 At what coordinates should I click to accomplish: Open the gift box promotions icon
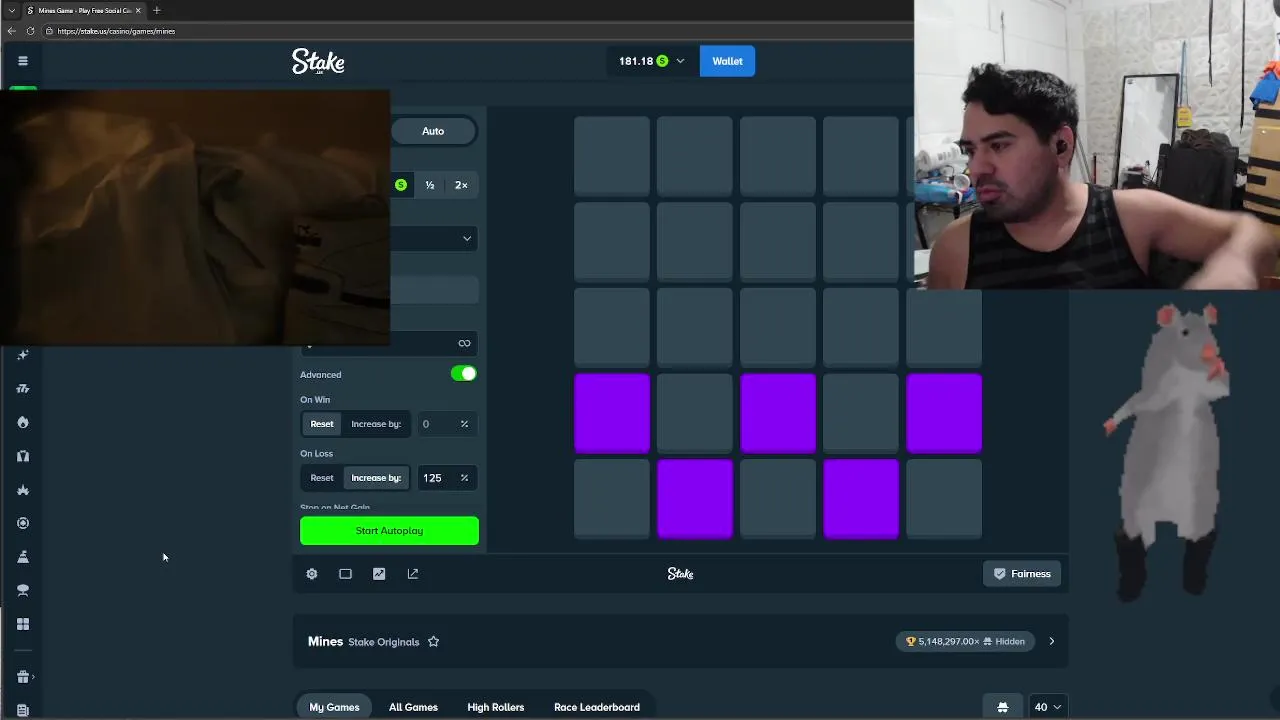click(x=23, y=677)
